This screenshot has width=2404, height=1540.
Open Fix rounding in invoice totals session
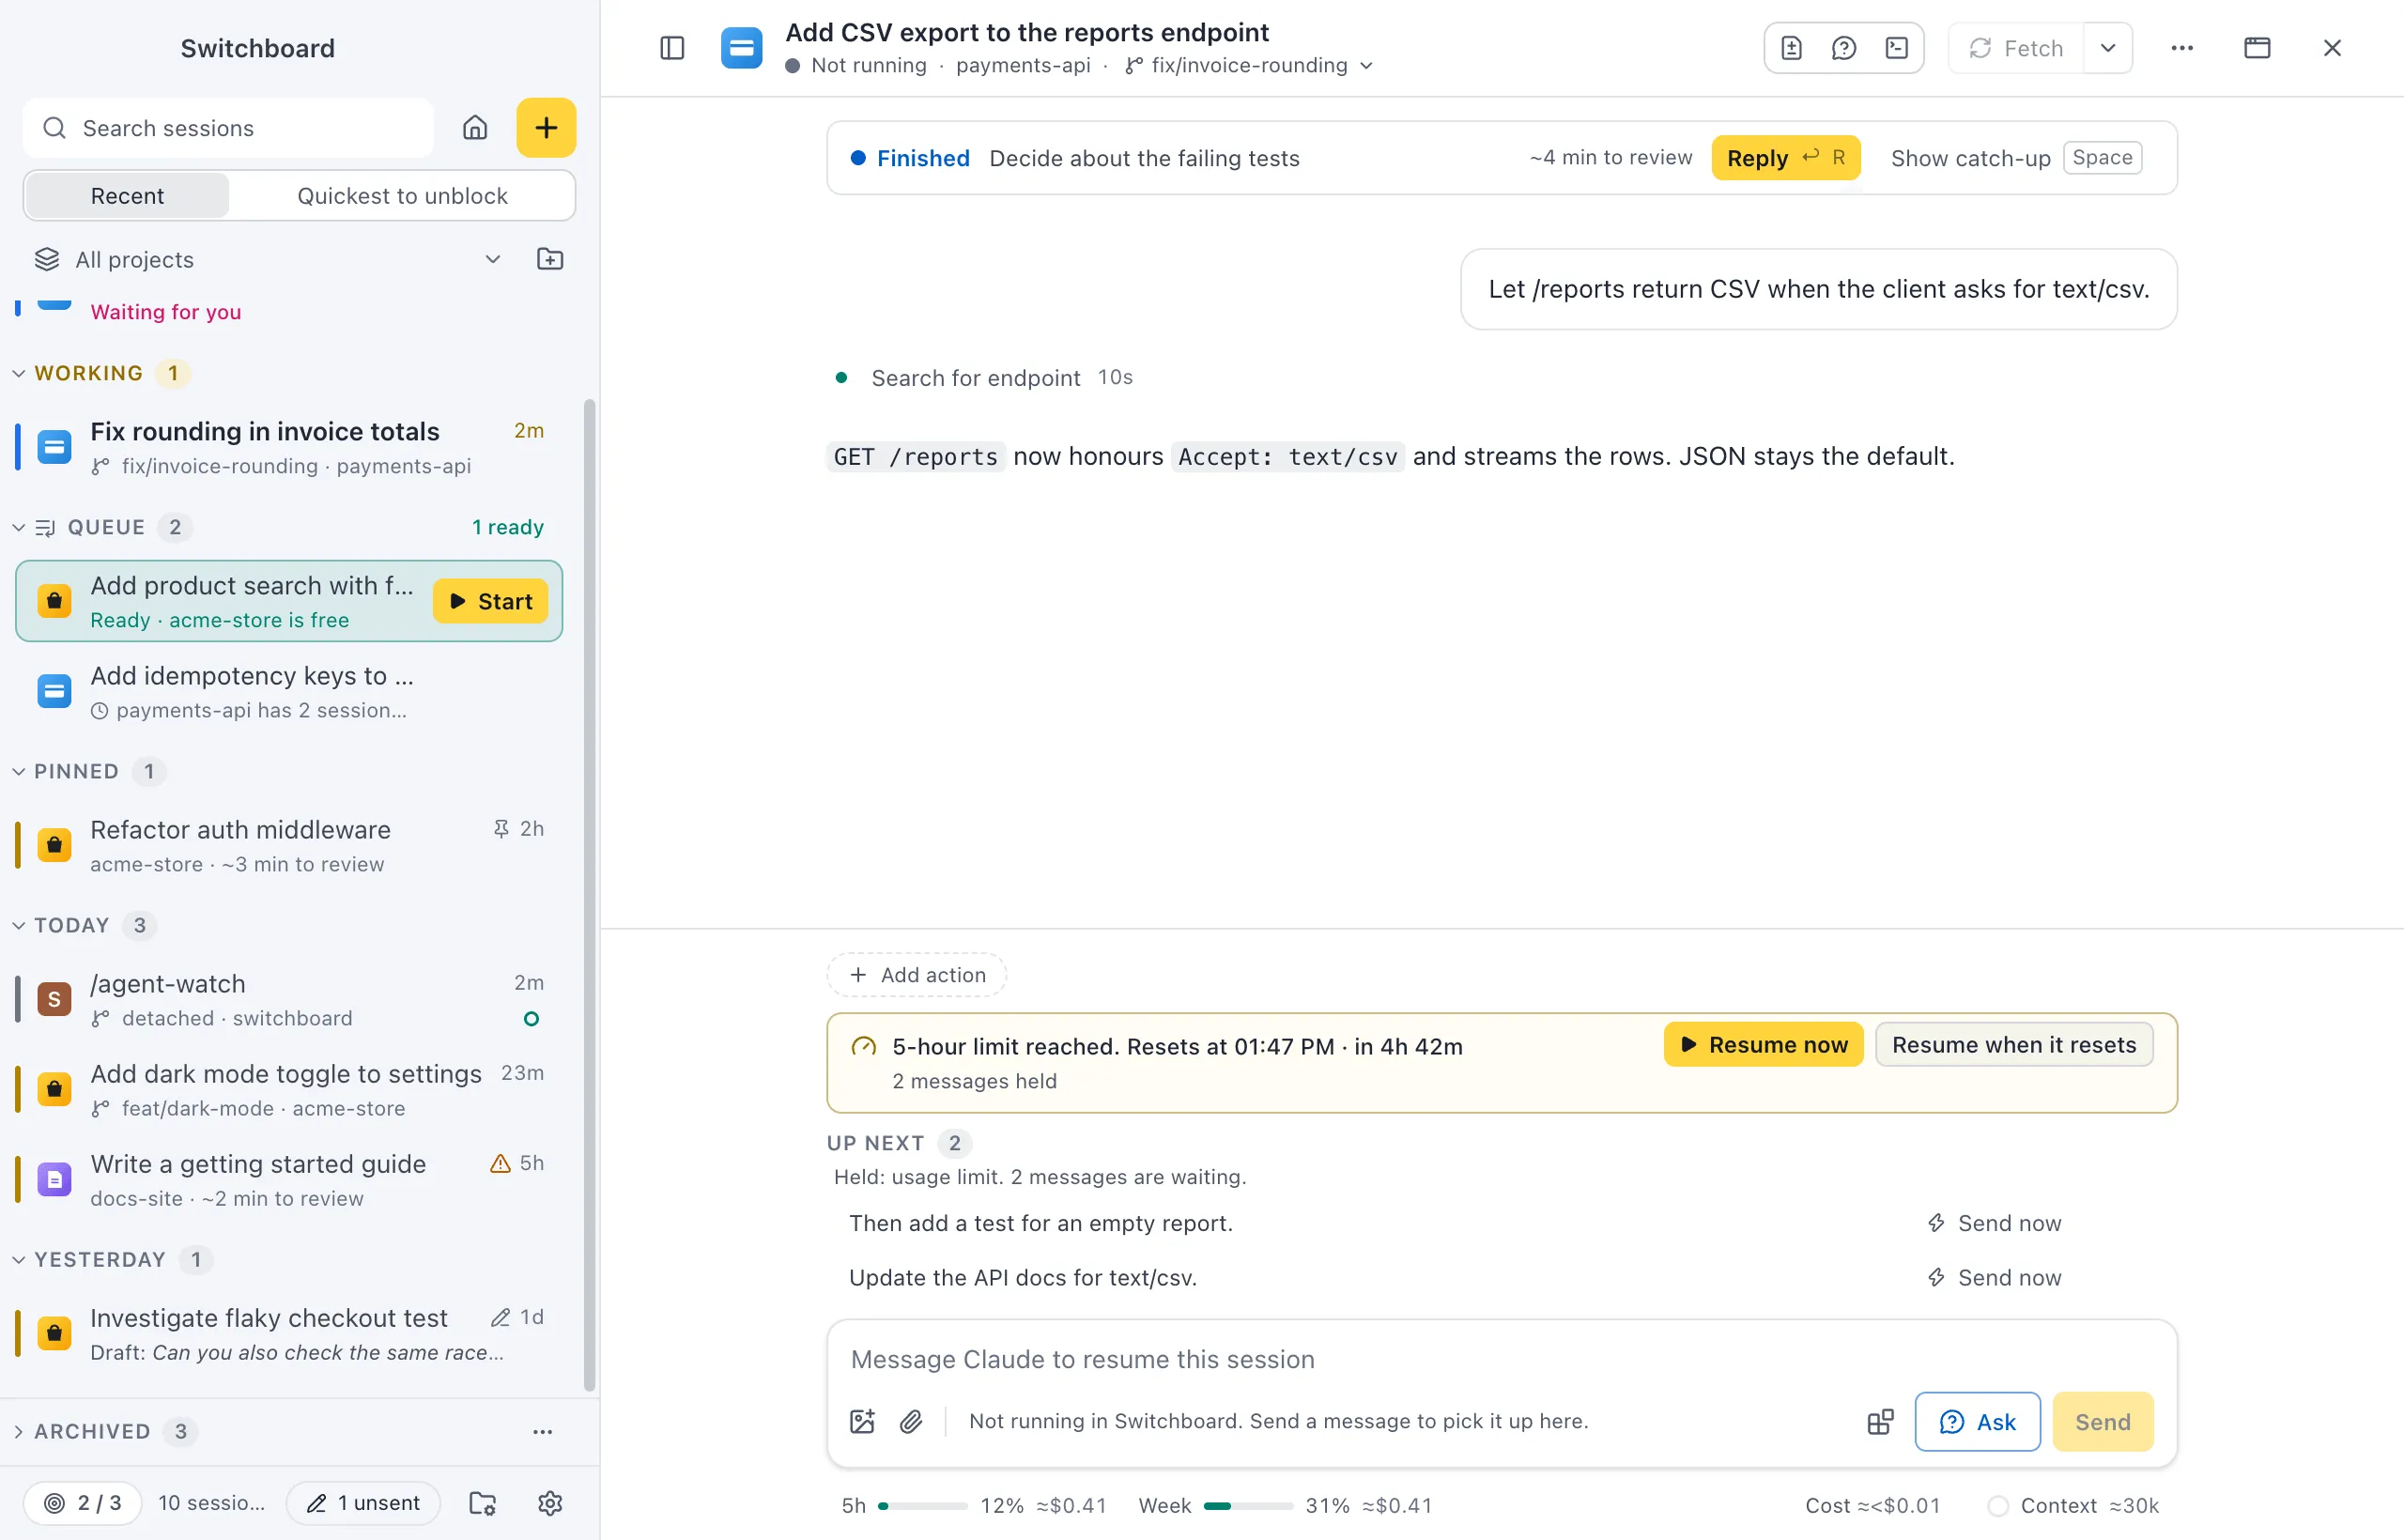[290, 447]
